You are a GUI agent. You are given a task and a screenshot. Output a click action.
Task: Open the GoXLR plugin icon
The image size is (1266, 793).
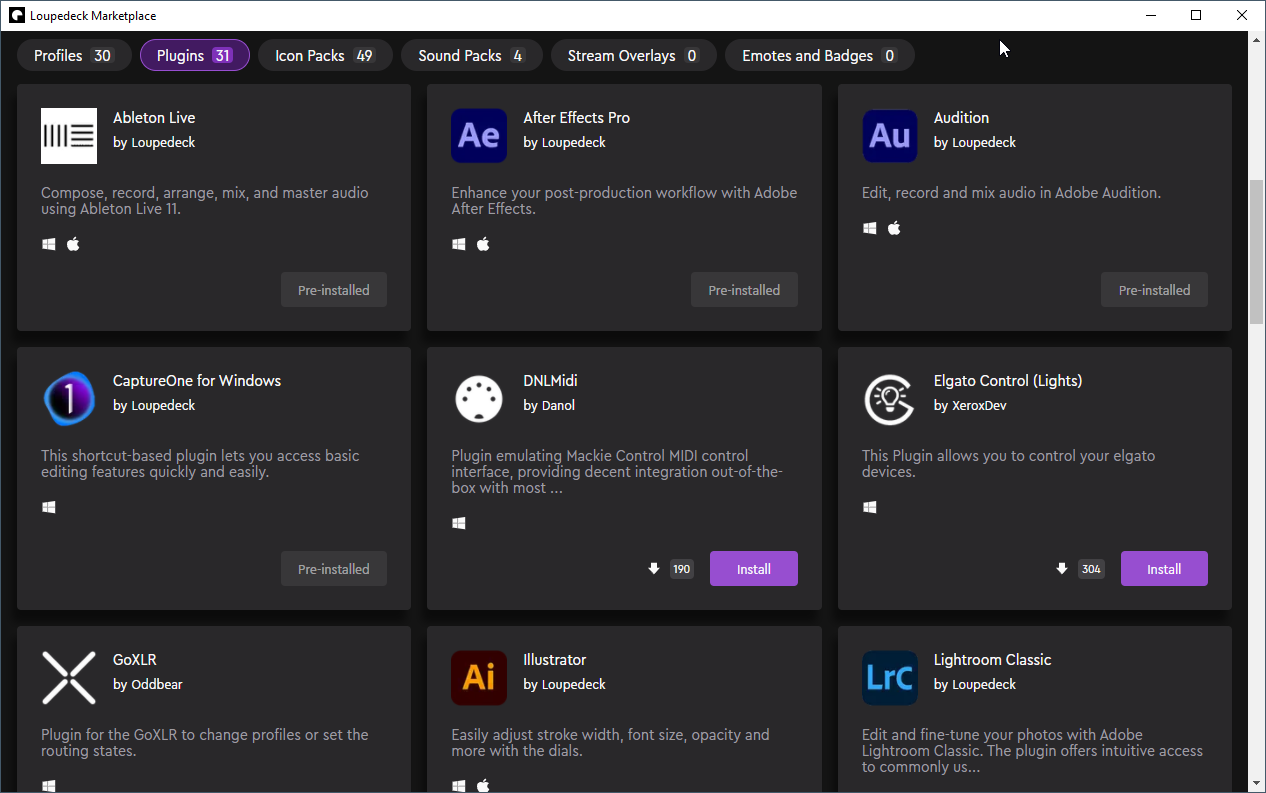(69, 678)
